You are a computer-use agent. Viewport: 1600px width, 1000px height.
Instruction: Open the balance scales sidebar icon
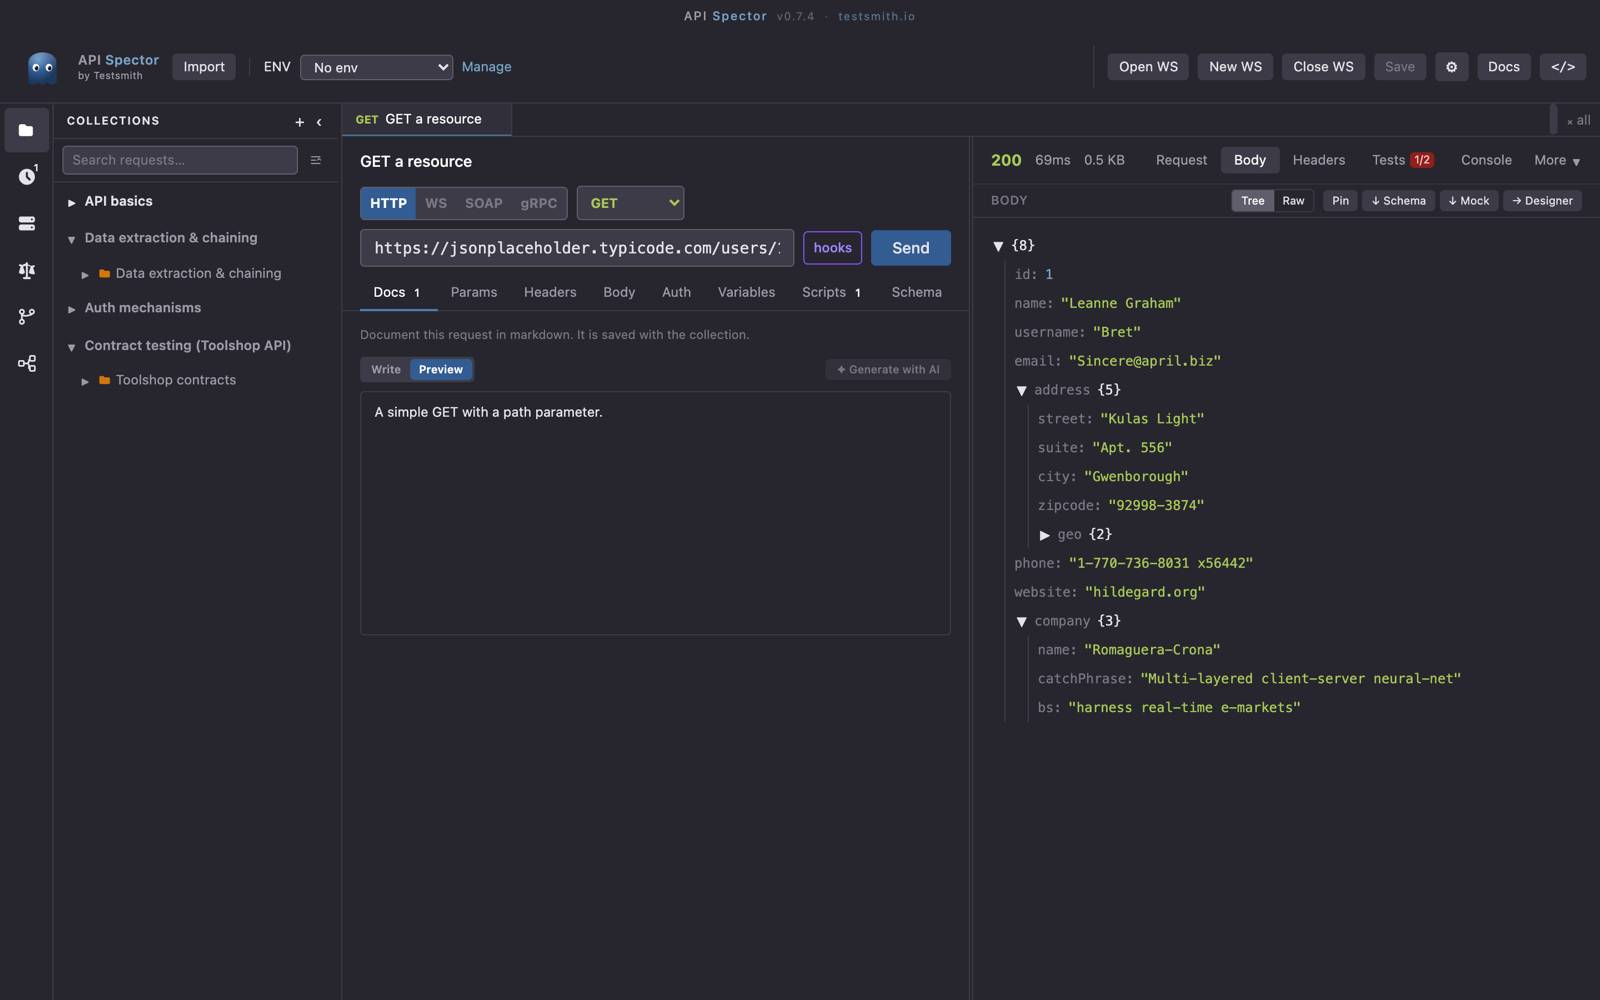coord(26,270)
